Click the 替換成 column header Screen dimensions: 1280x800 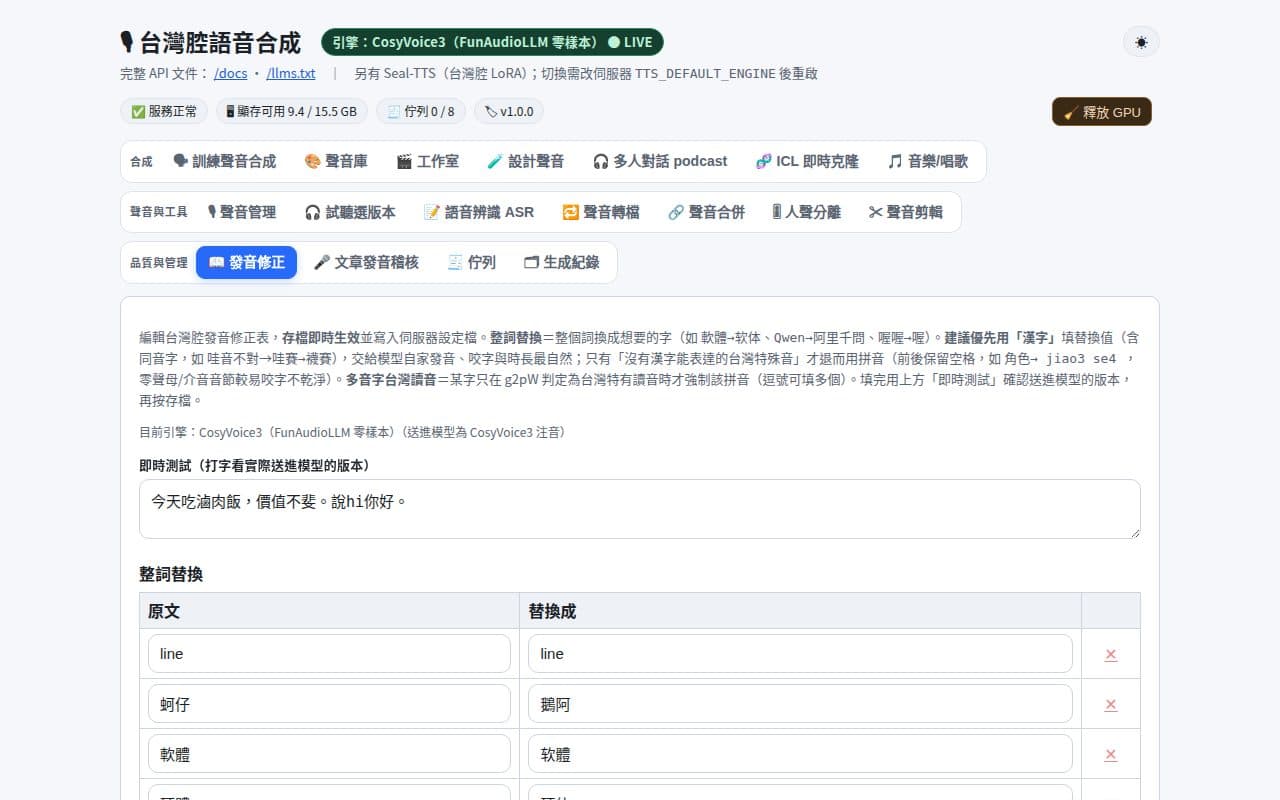tap(800, 611)
